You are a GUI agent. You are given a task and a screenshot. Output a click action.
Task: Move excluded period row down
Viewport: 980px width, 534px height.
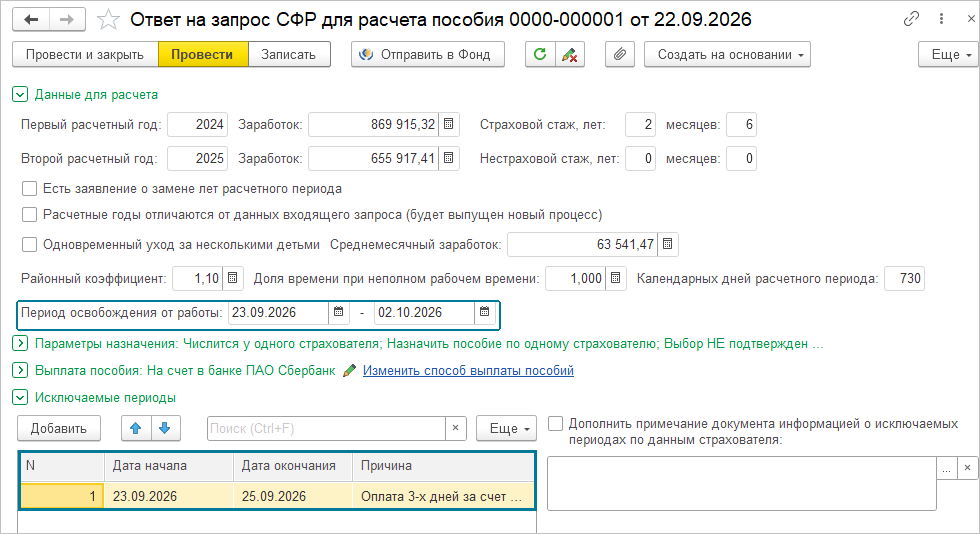click(165, 428)
